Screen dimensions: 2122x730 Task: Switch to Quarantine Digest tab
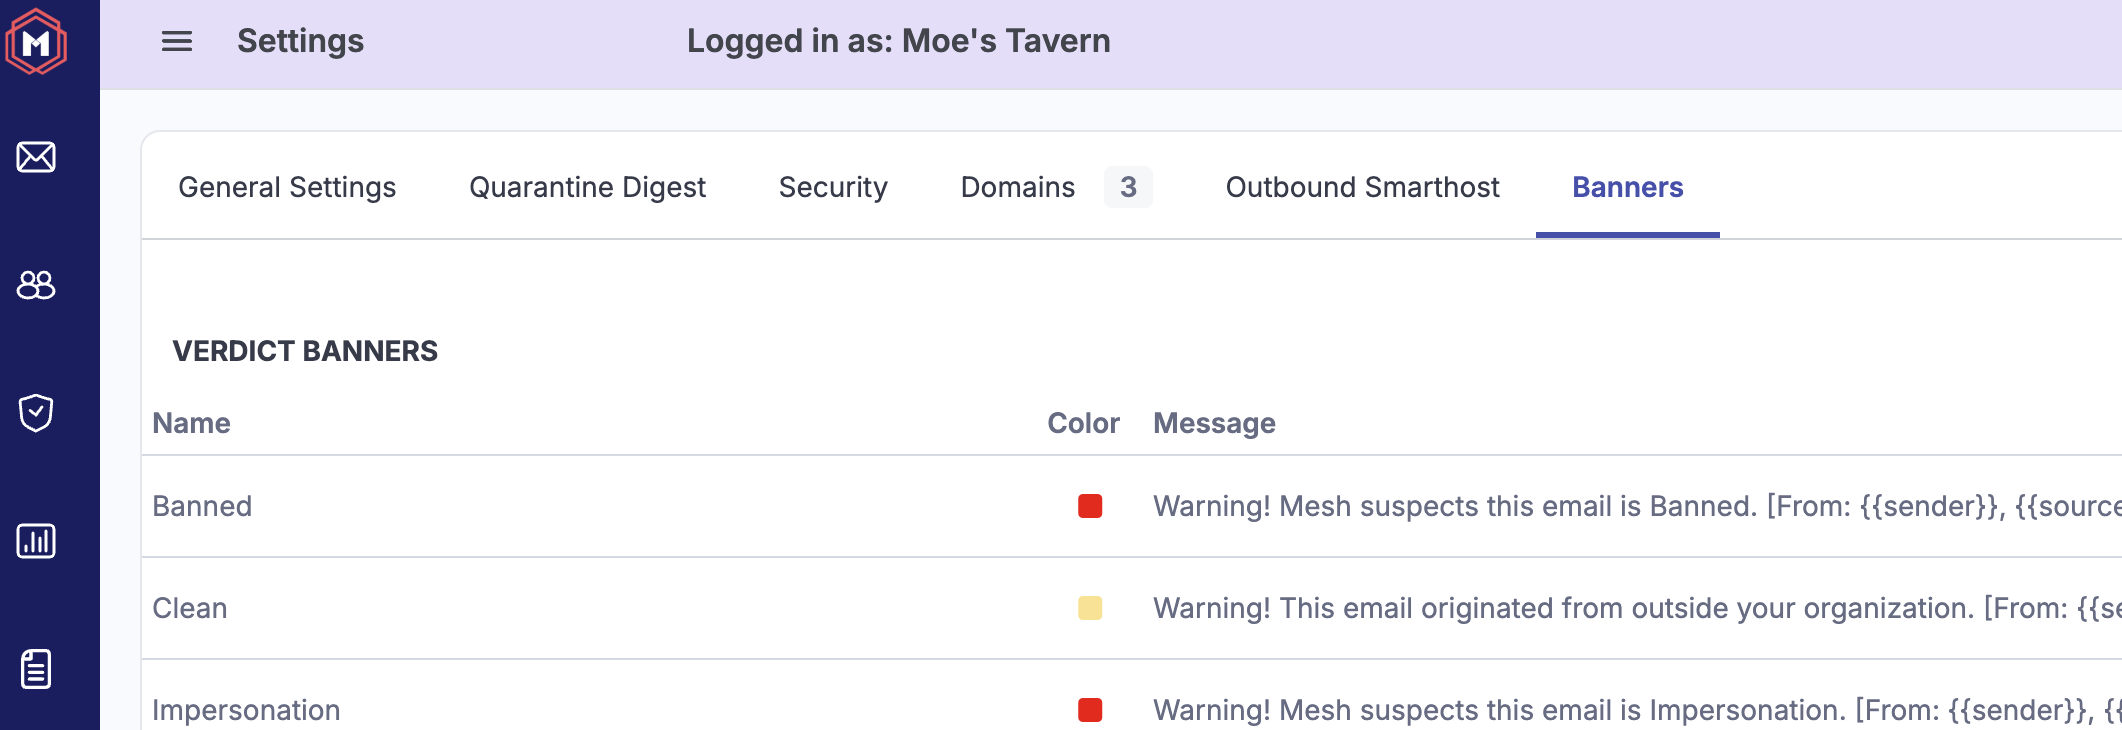(x=587, y=187)
